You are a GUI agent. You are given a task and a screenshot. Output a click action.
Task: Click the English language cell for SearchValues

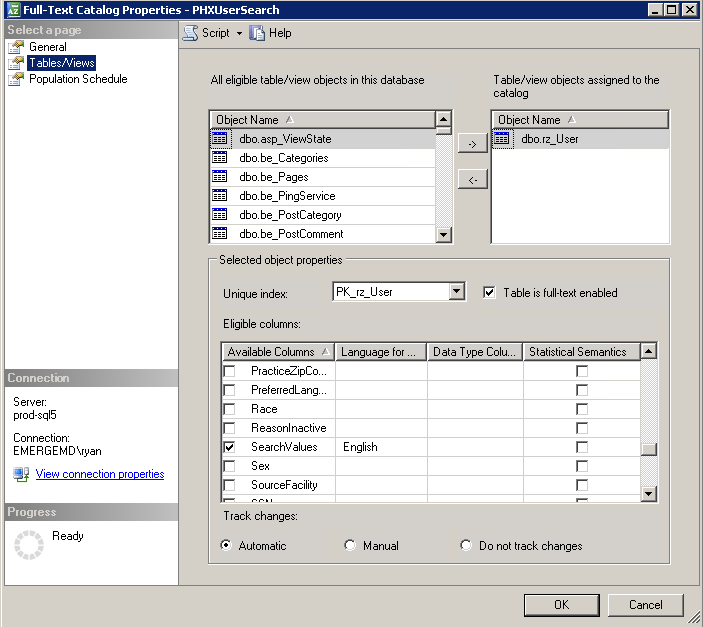tap(382, 447)
